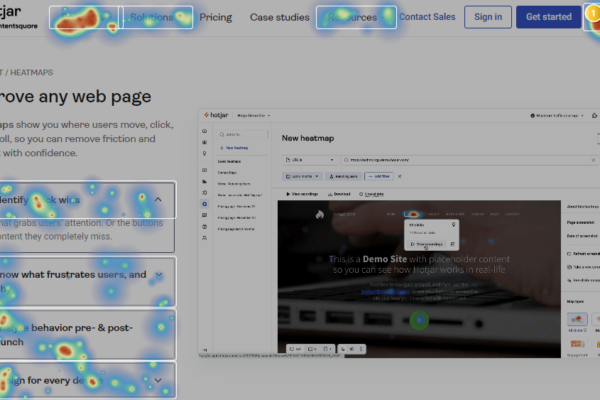
Task: Click the thumbs-up icon at demo app top right
Action: click(594, 115)
